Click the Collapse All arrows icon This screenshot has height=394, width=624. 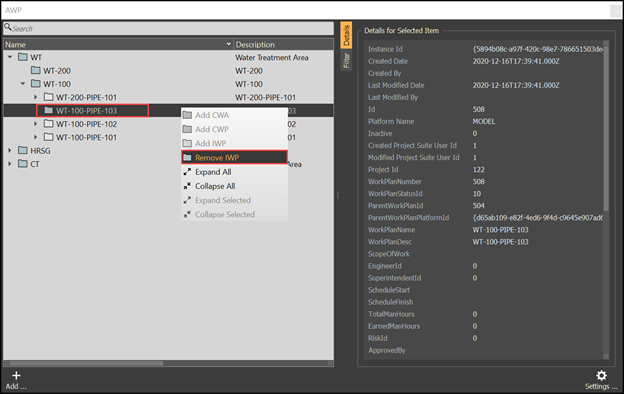pos(187,186)
